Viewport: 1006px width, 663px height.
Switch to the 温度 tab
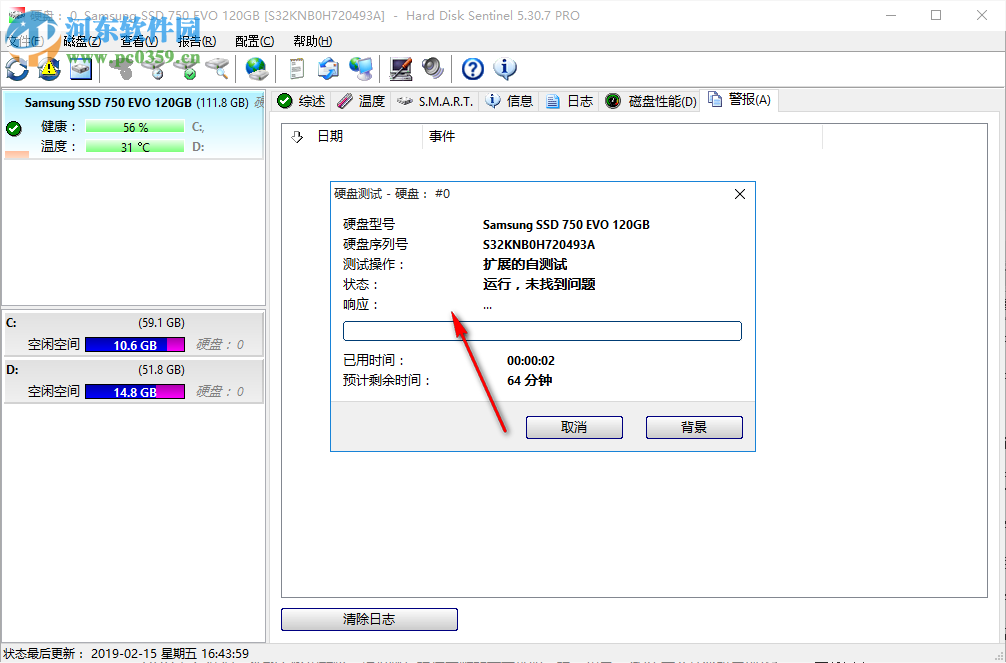[x=361, y=101]
